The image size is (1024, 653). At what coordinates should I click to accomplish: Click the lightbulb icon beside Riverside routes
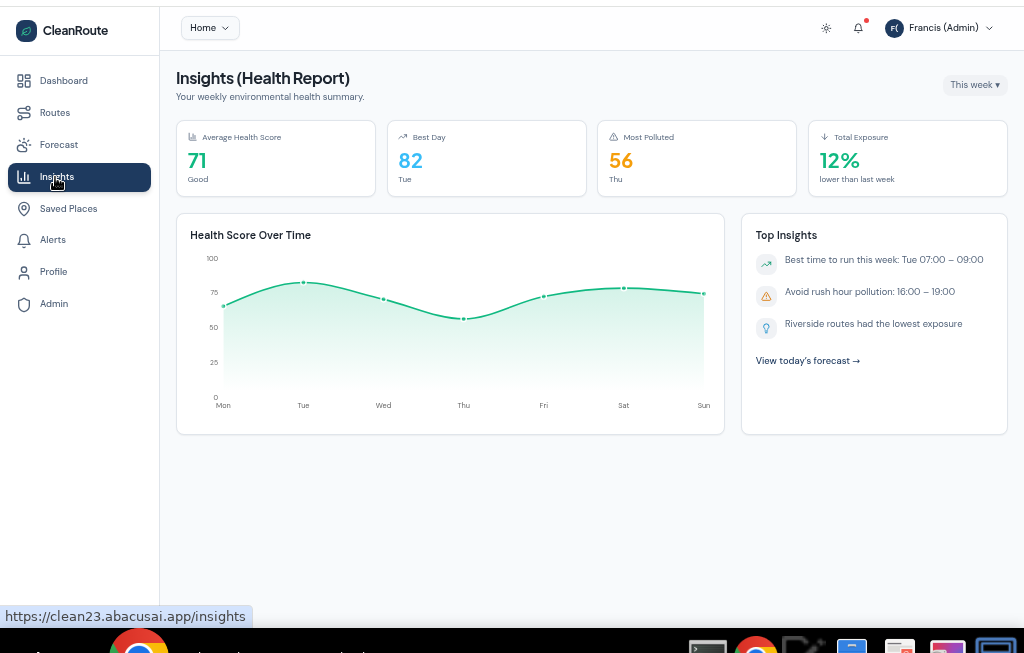click(x=766, y=328)
